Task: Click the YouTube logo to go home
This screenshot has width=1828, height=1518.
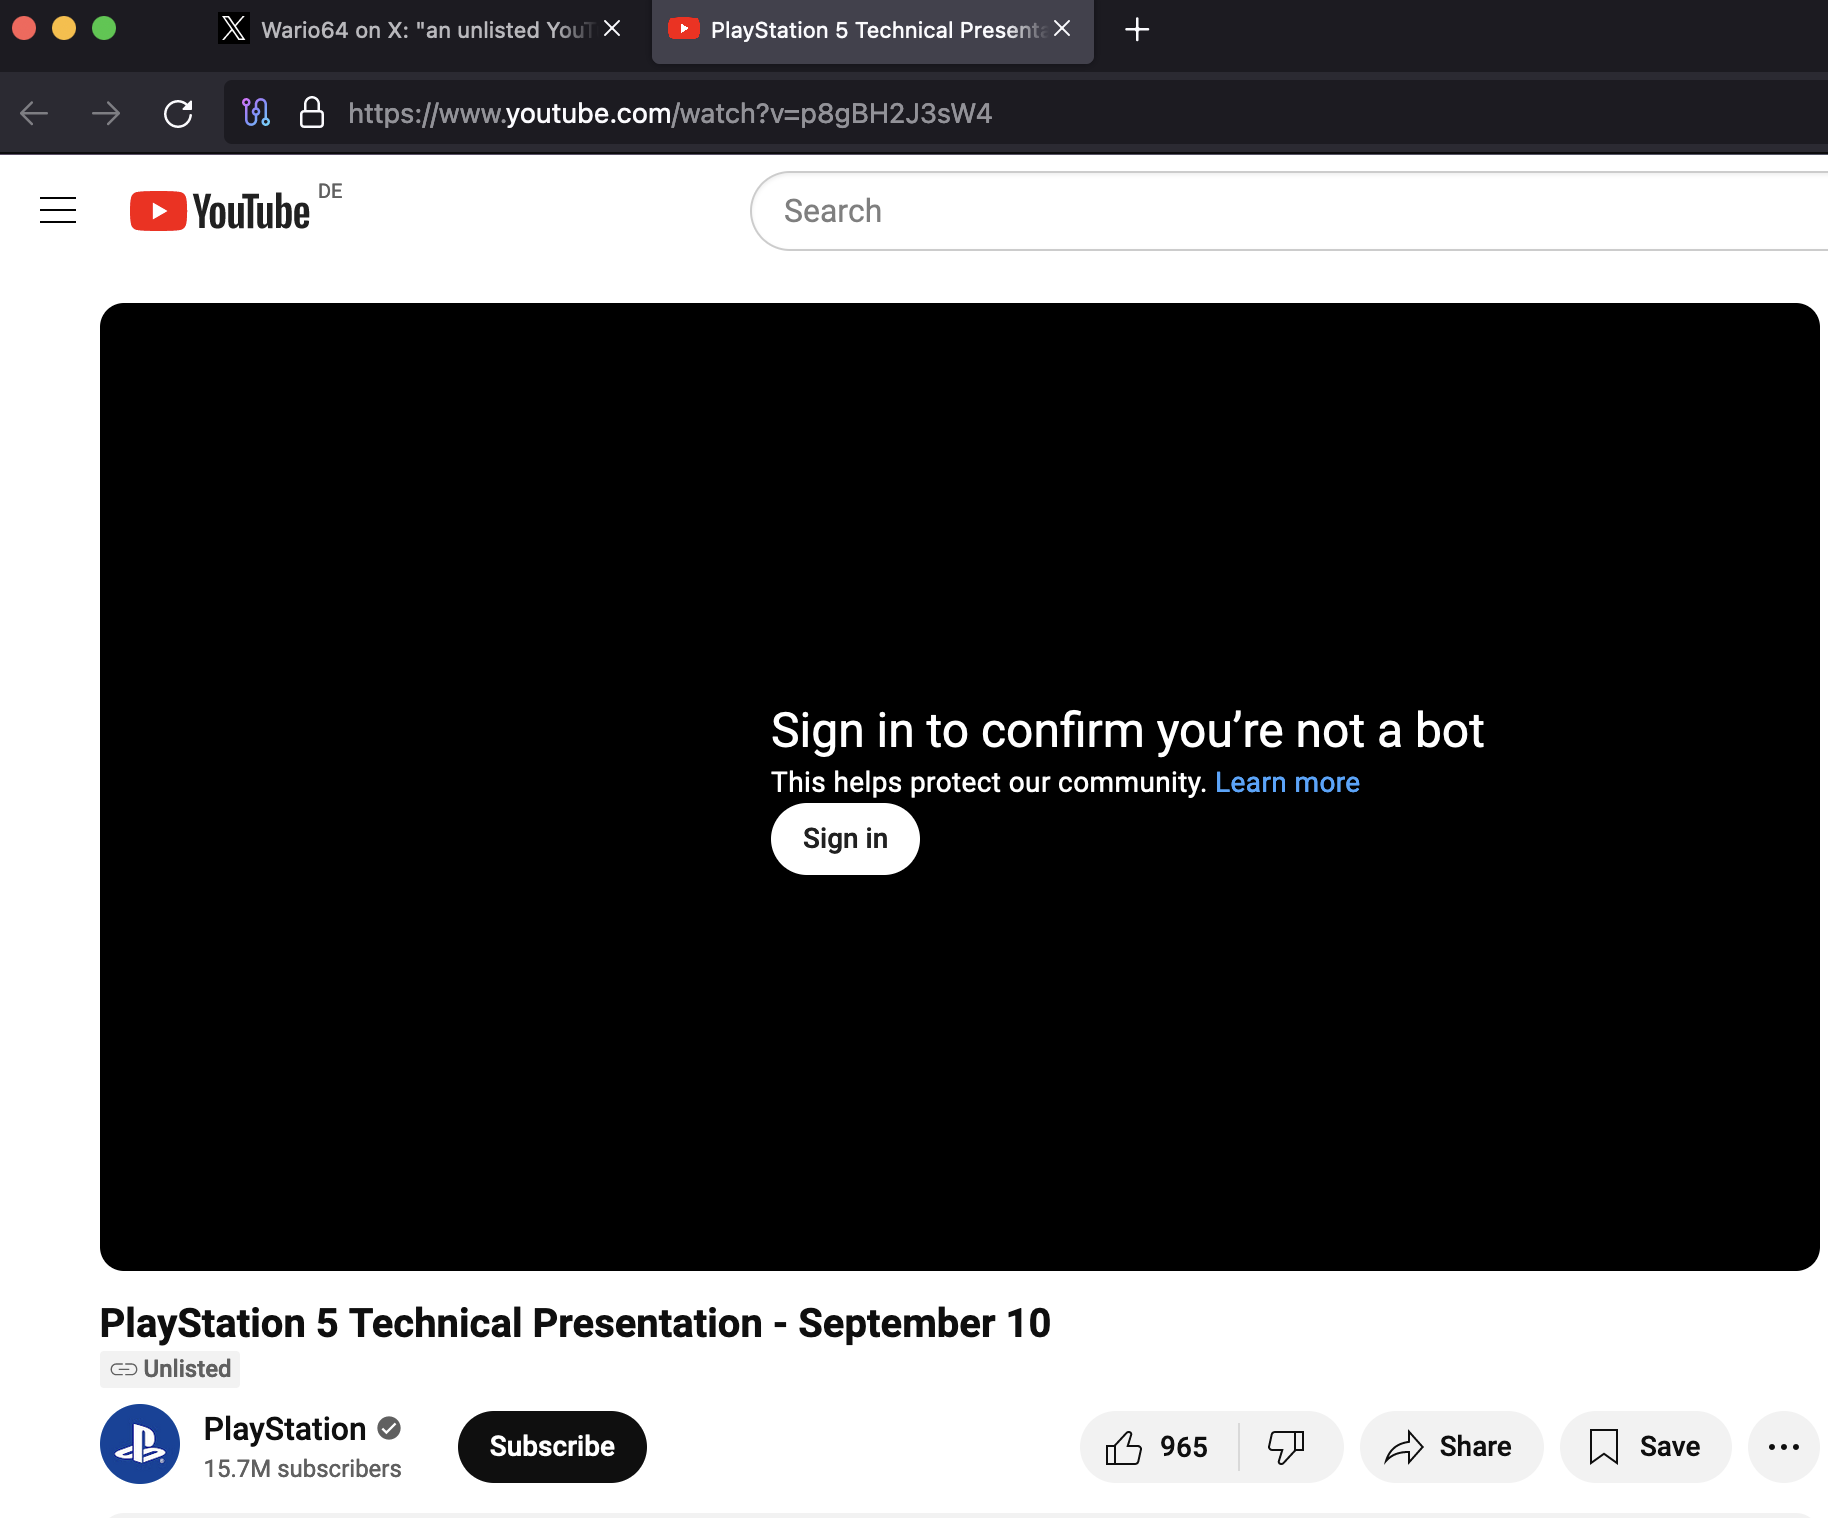Action: tap(220, 211)
